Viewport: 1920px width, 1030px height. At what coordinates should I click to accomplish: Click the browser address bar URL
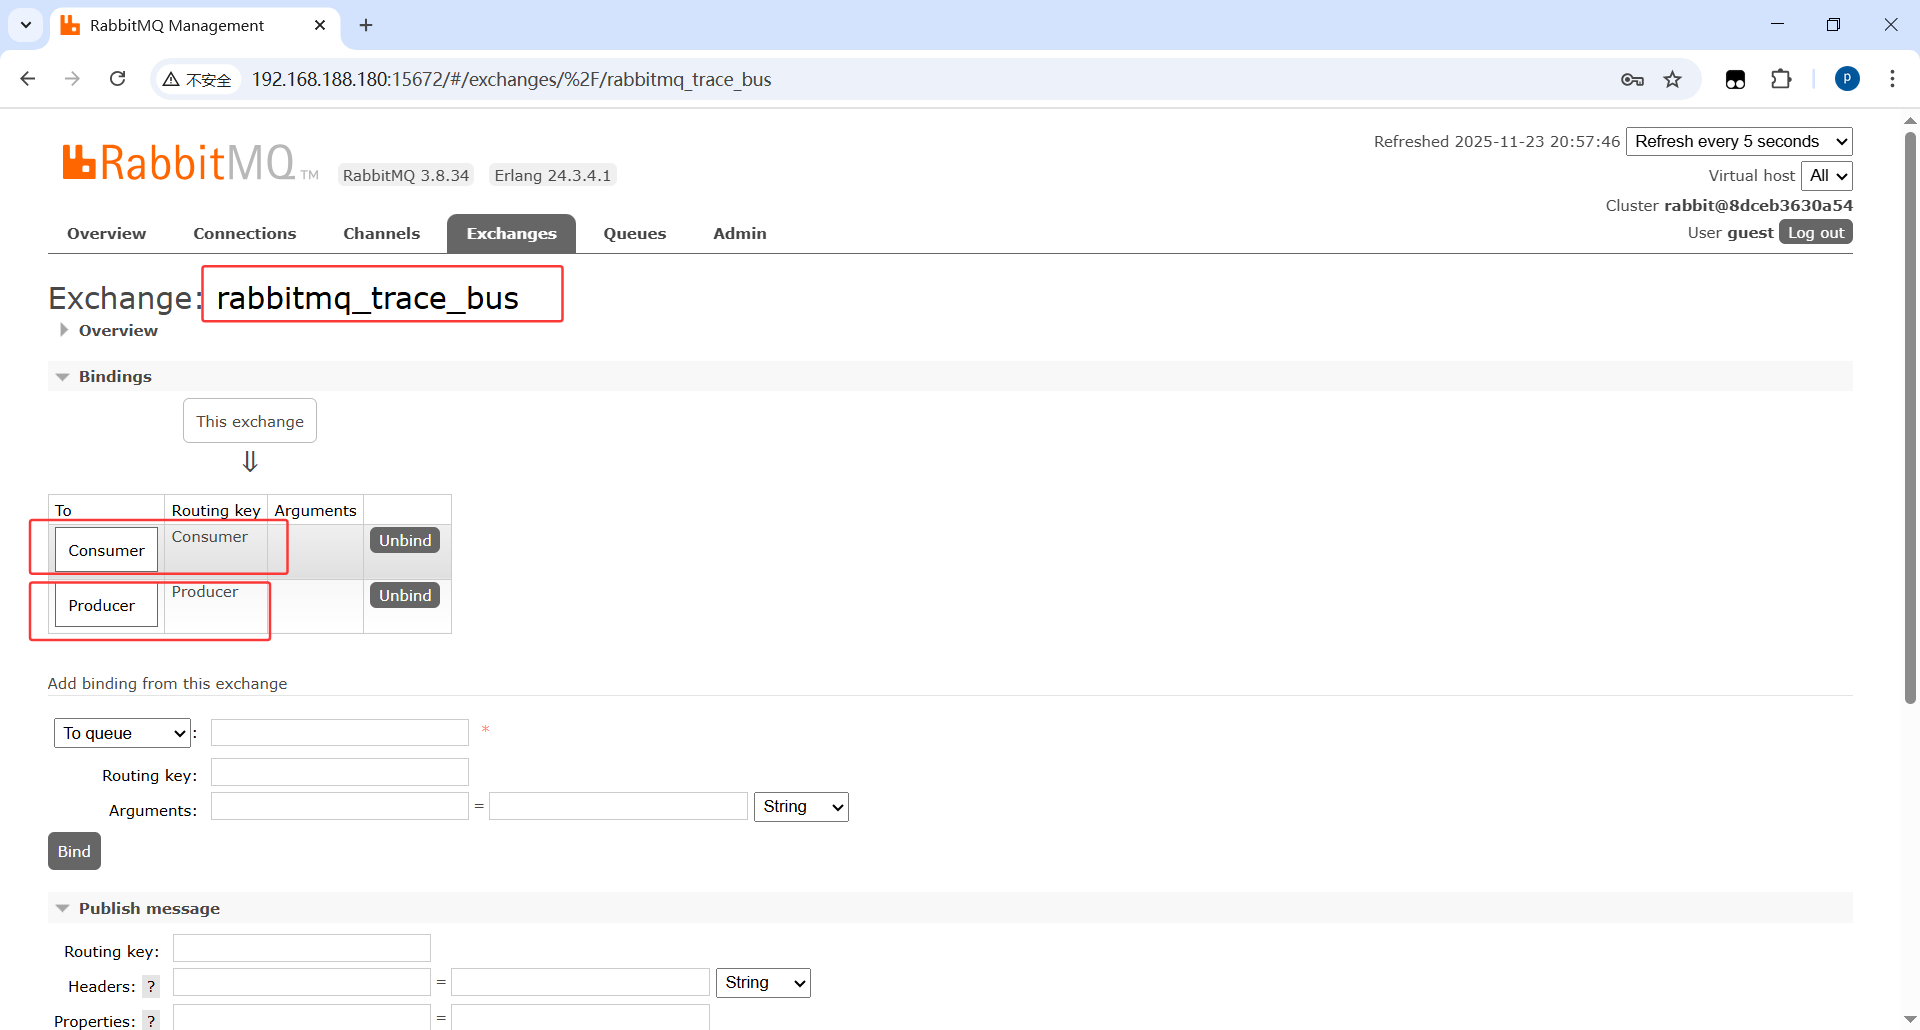(511, 79)
